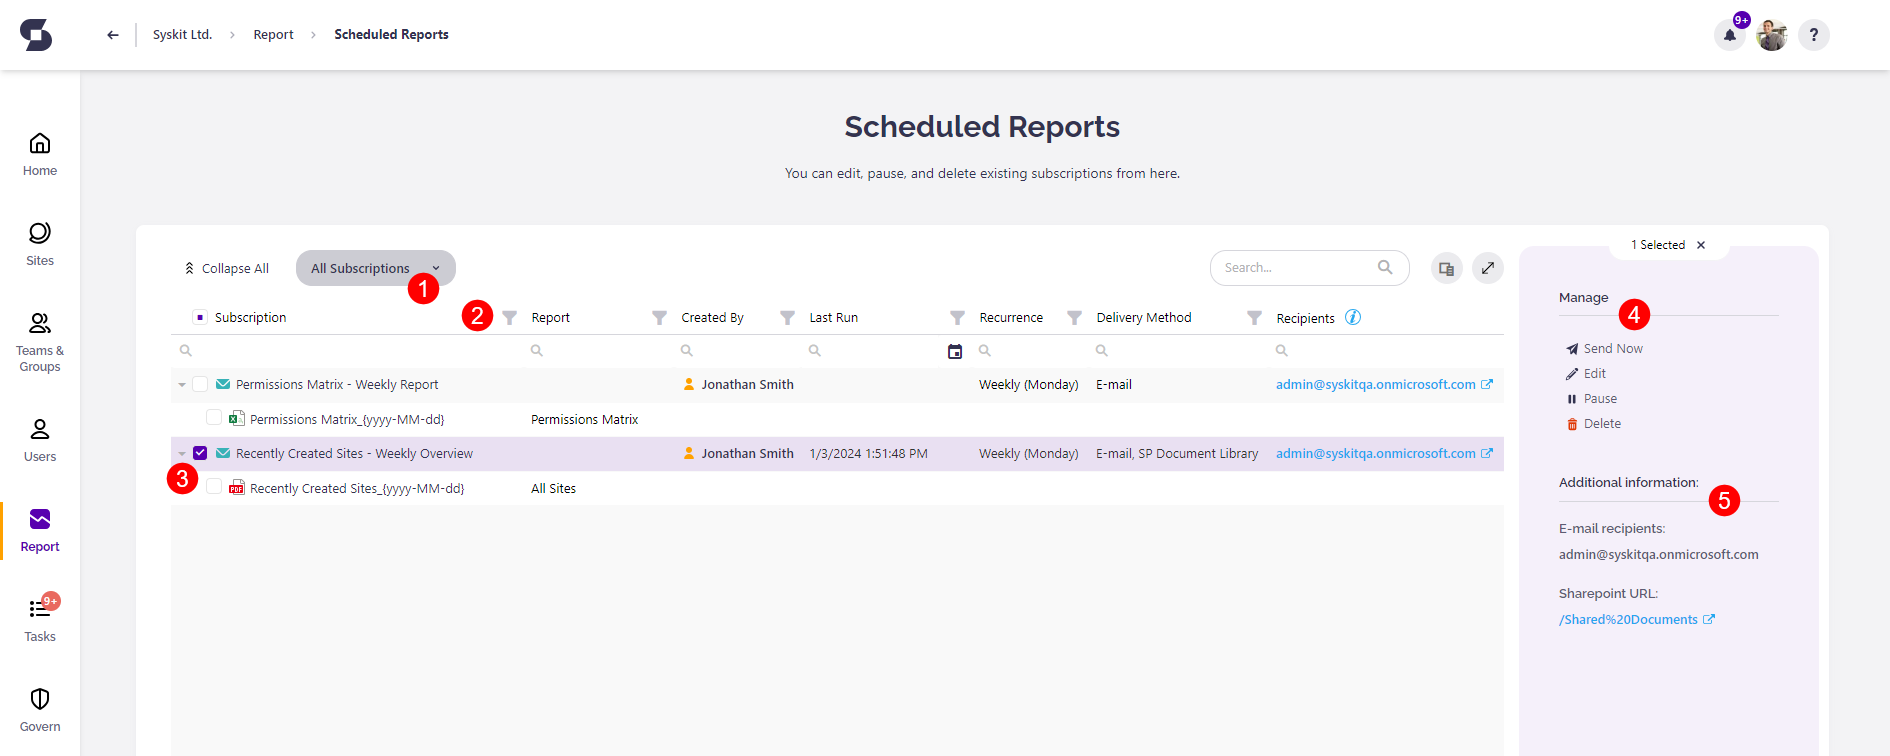Sort by the Subscription column header
1890x756 pixels.
(x=250, y=317)
